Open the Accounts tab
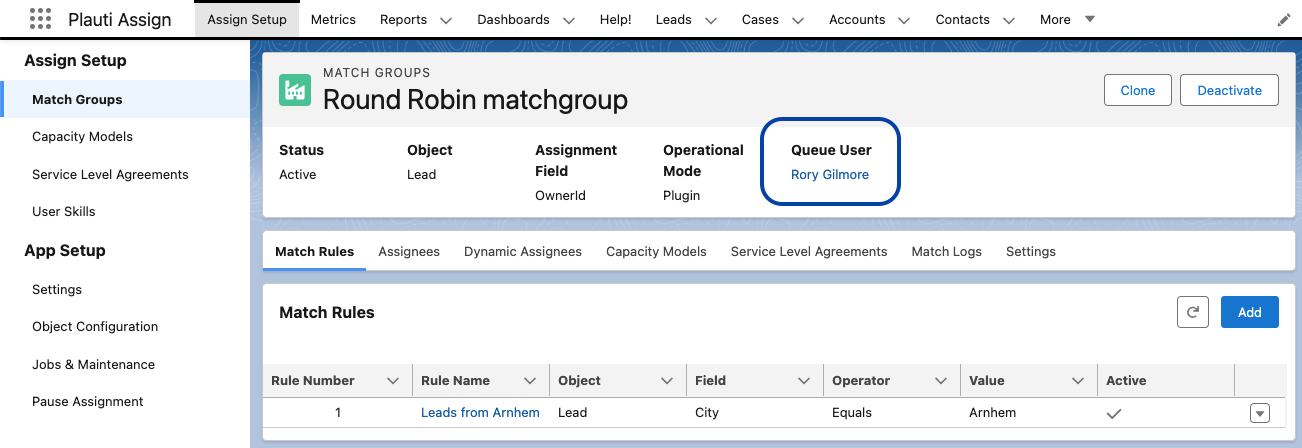This screenshot has height=448, width=1302. click(857, 19)
